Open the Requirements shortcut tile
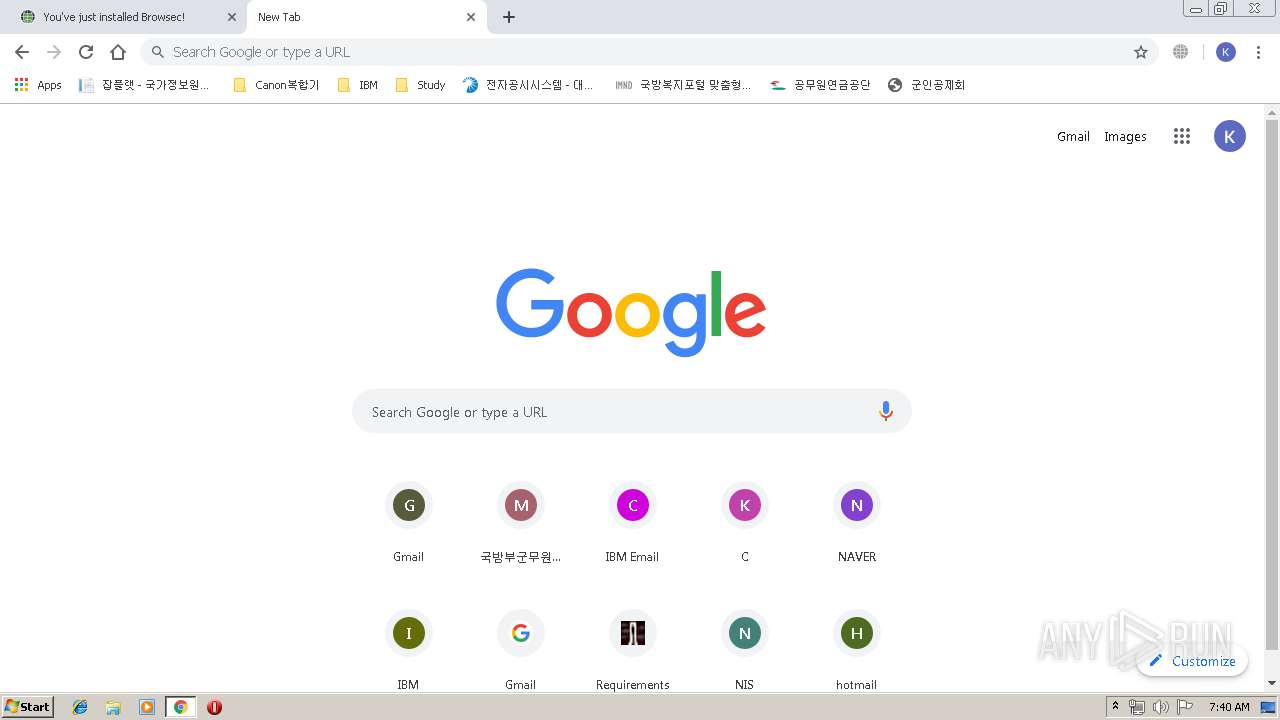Image resolution: width=1280 pixels, height=720 pixels. pyautogui.click(x=632, y=650)
